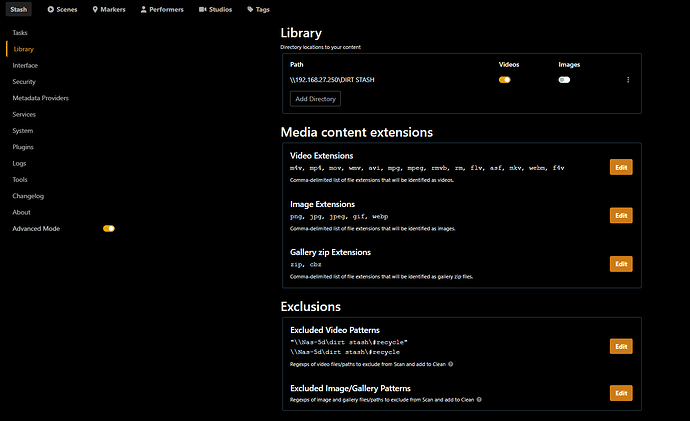Screen dimensions: 690x421
Task: Turn off Advanced Mode switch
Action: pyautogui.click(x=109, y=228)
